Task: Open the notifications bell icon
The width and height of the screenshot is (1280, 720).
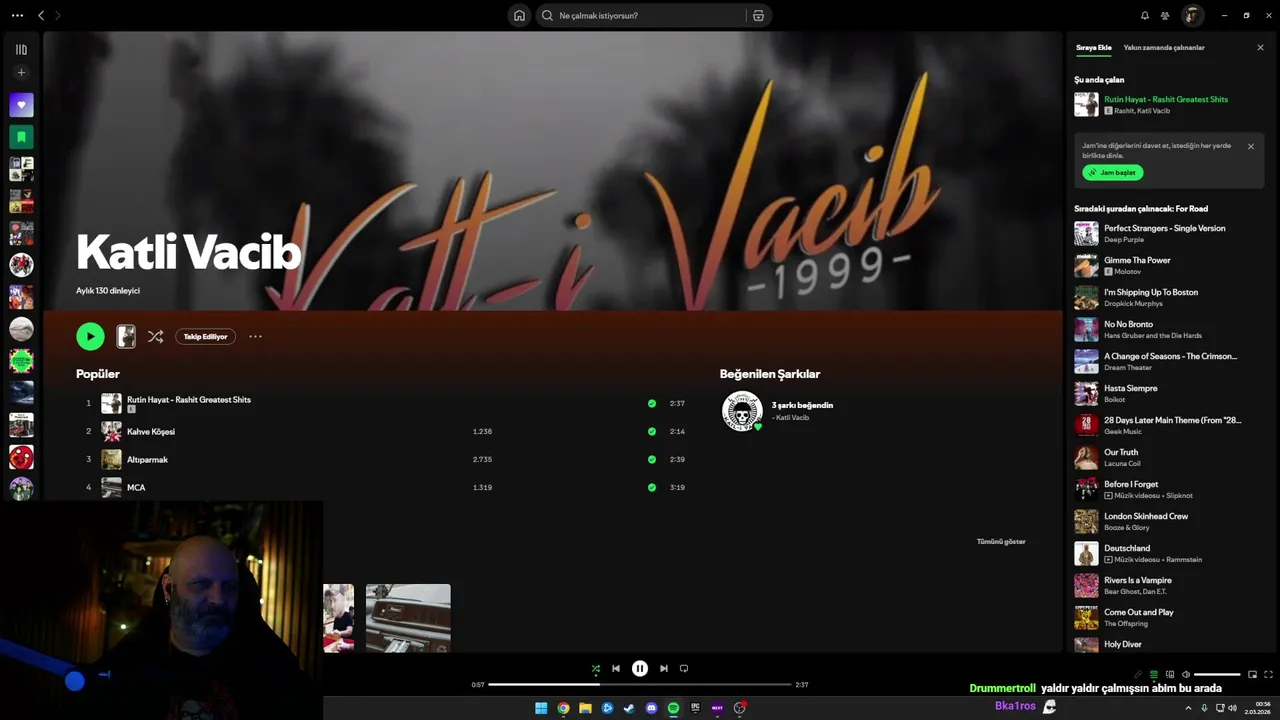Action: [x=1145, y=16]
